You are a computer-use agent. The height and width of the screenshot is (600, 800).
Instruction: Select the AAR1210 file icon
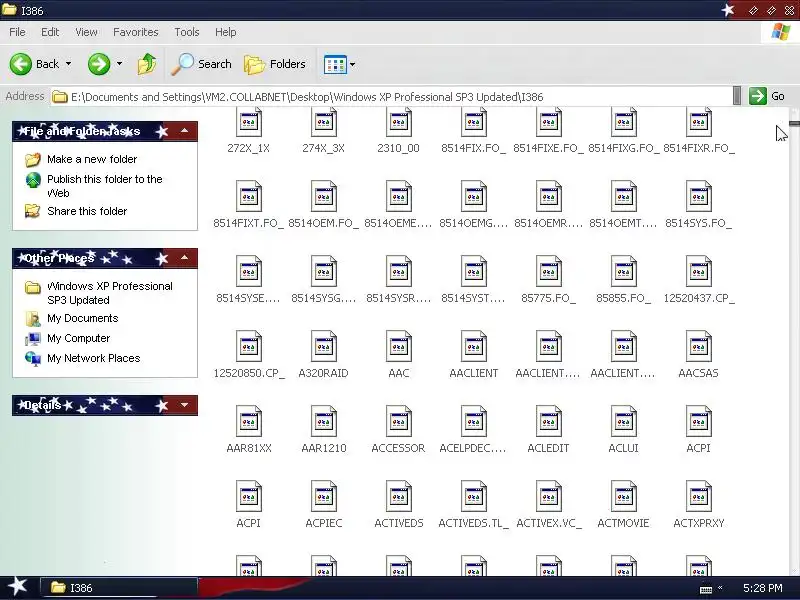click(323, 421)
